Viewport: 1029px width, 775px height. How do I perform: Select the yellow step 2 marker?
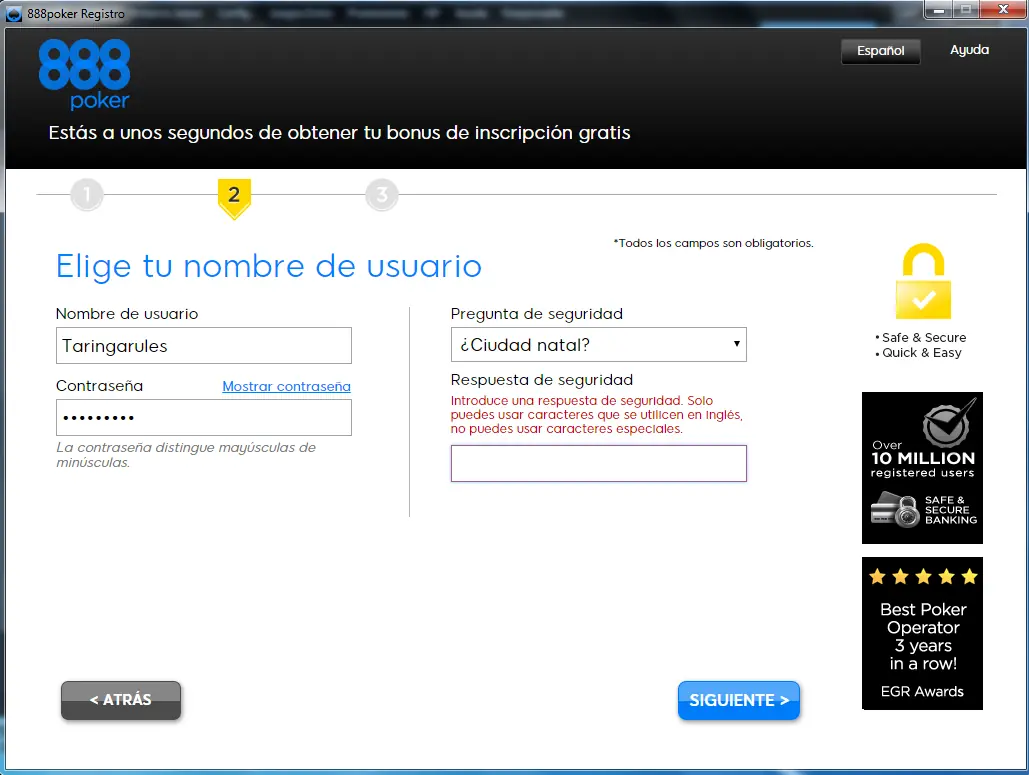pyautogui.click(x=234, y=198)
